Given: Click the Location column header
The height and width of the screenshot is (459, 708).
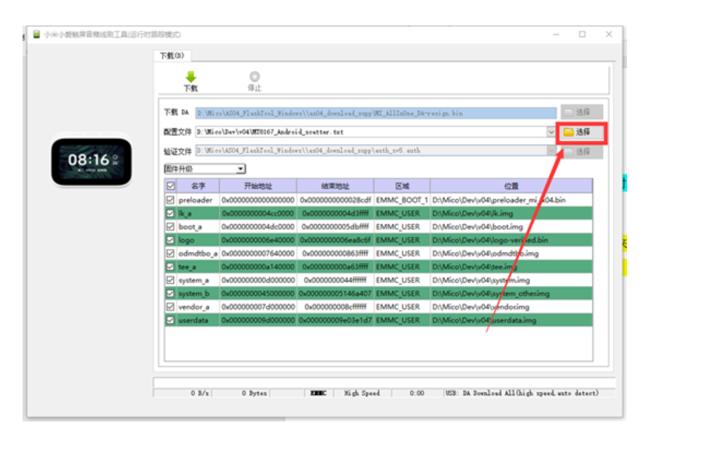Looking at the screenshot, I should click(x=511, y=185).
